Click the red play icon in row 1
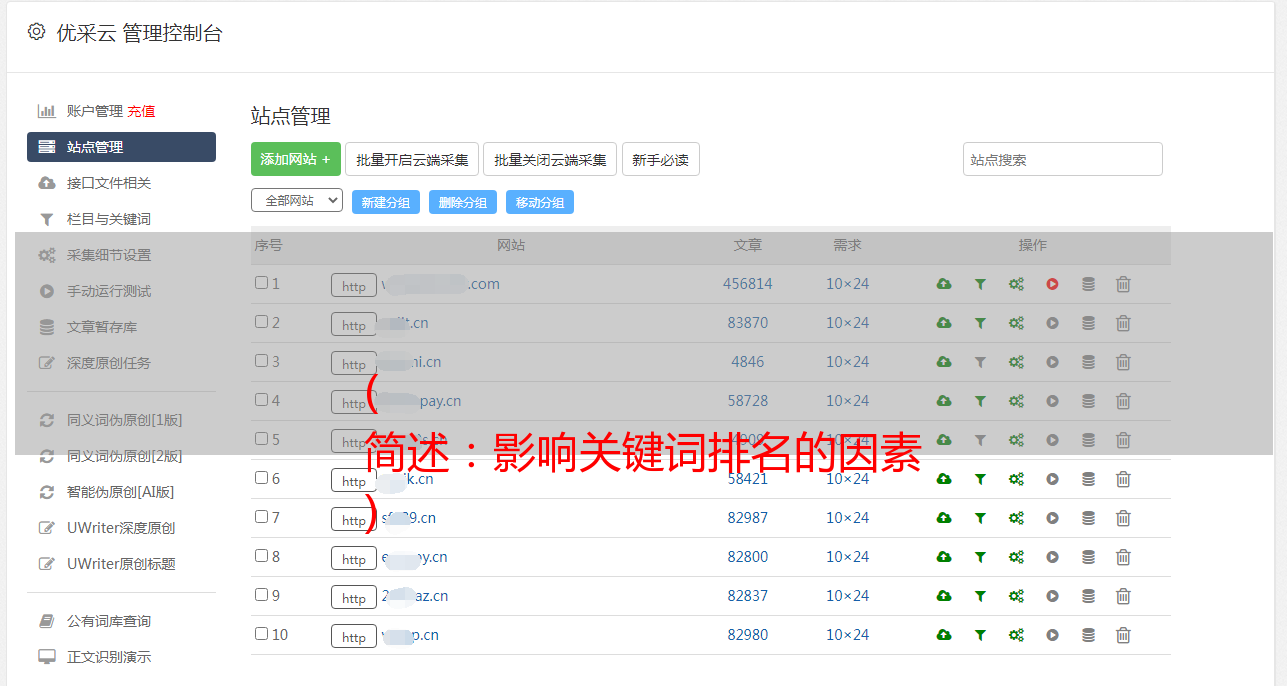The width and height of the screenshot is (1287, 686). [1052, 285]
